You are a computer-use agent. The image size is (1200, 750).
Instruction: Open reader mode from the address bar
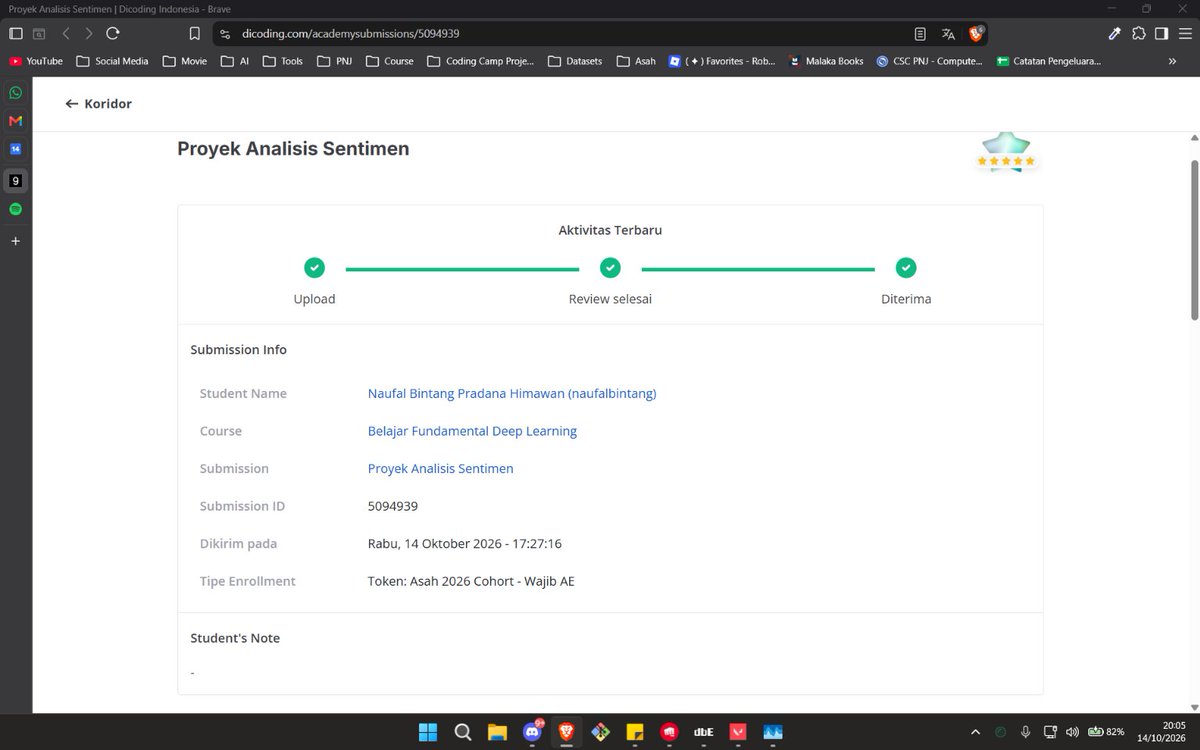pyautogui.click(x=920, y=33)
